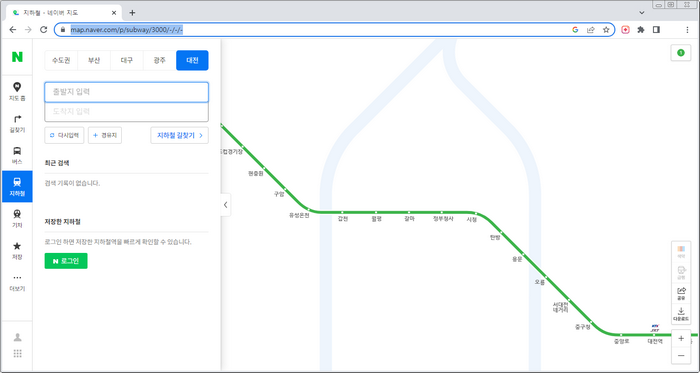This screenshot has height=373, width=700.
Task: Open Chrome extensions puzzle icon
Action: [641, 30]
